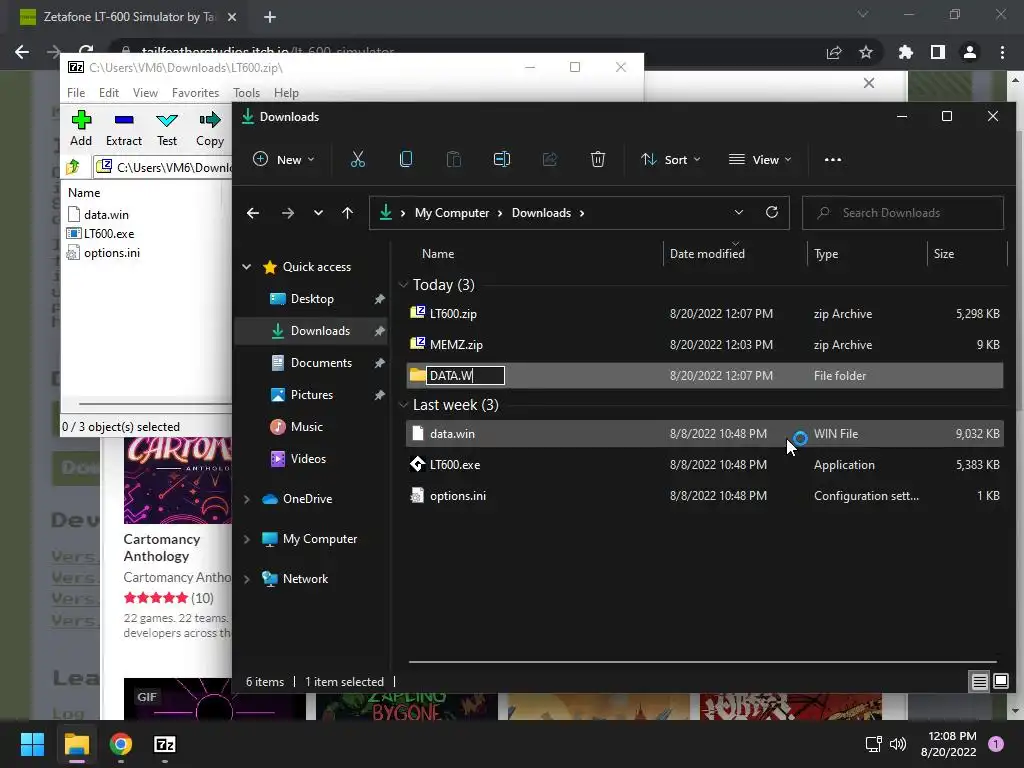Click the Paste clipboard icon in Explorer toolbar

click(453, 159)
